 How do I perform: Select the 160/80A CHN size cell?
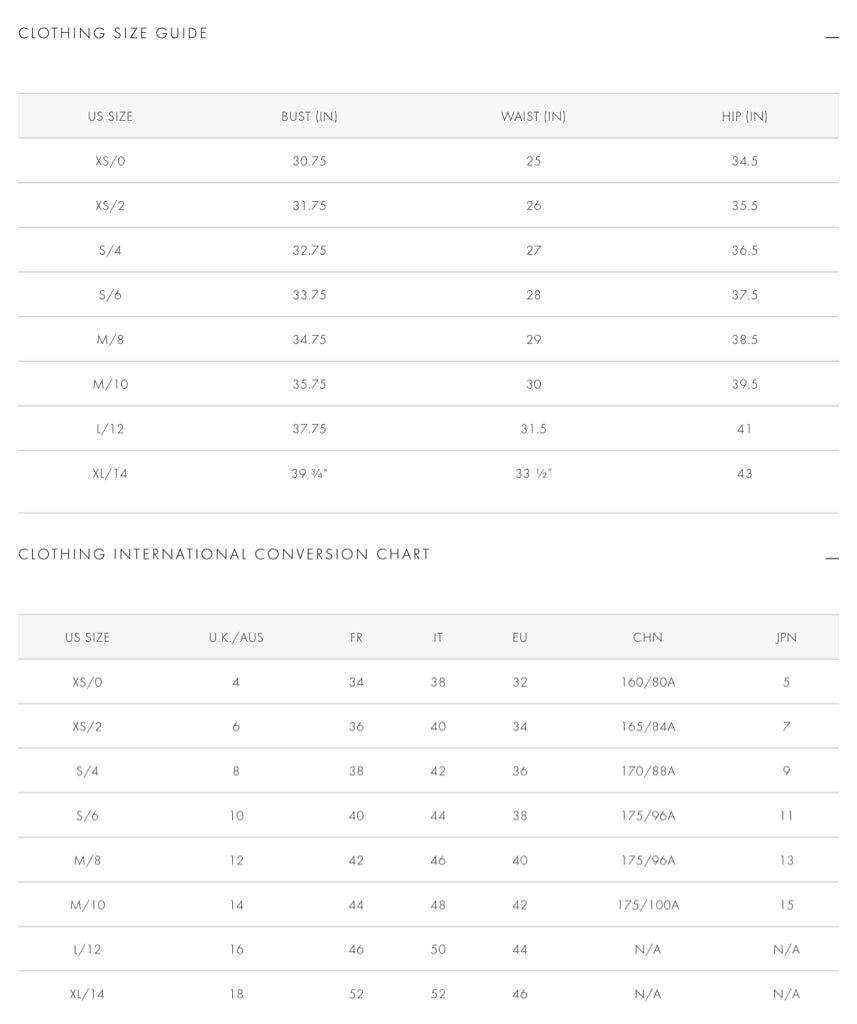tap(647, 682)
